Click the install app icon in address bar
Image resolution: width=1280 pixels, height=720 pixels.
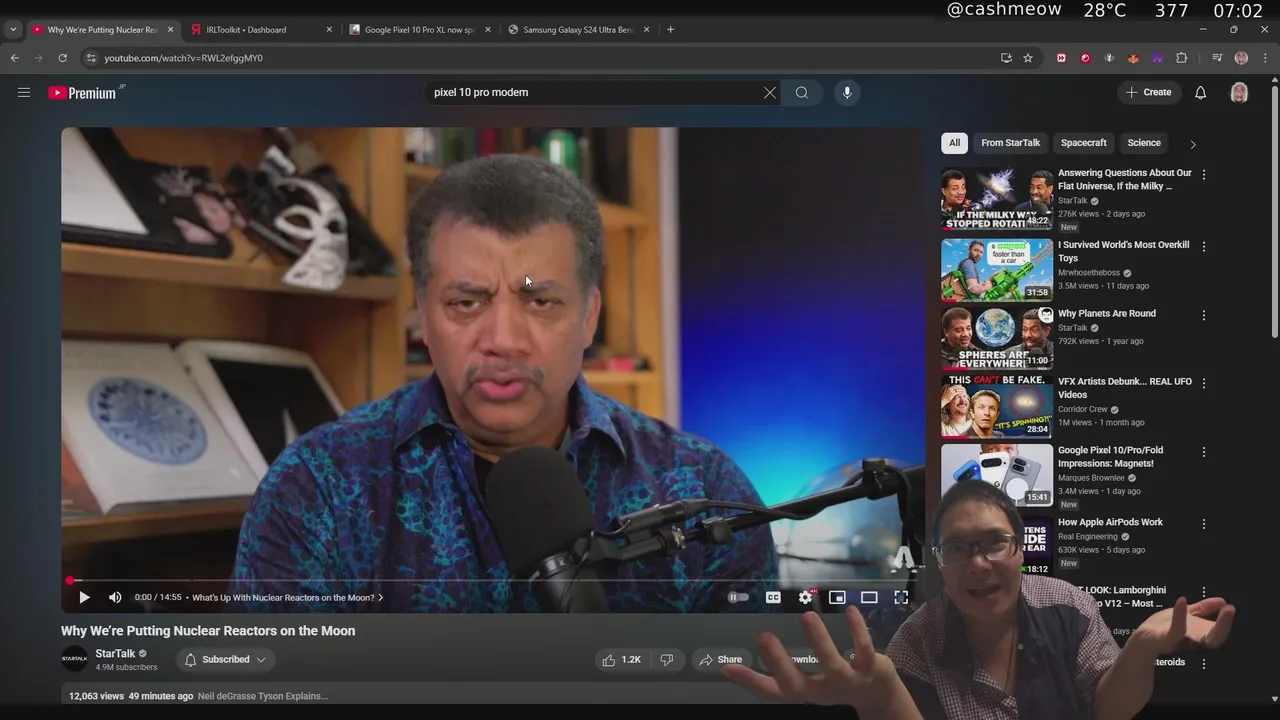[x=1006, y=58]
